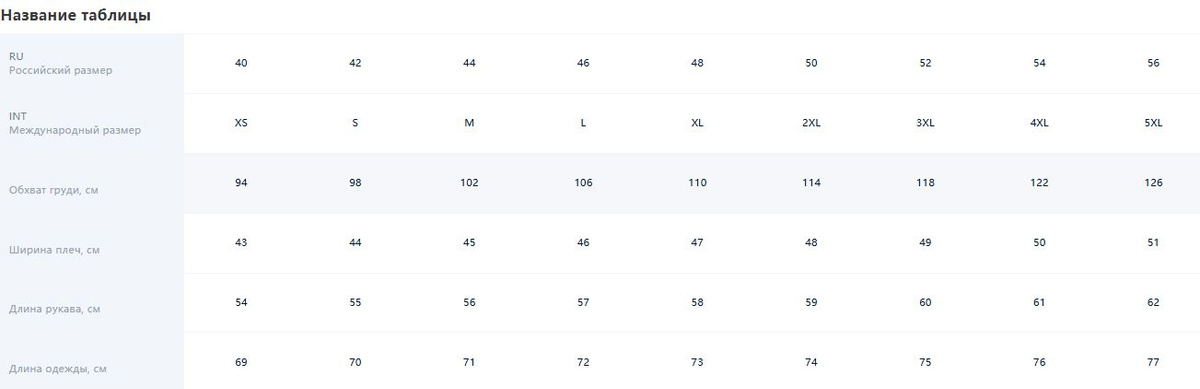Select shoulder width value 47
1200x389 pixels.
point(697,243)
